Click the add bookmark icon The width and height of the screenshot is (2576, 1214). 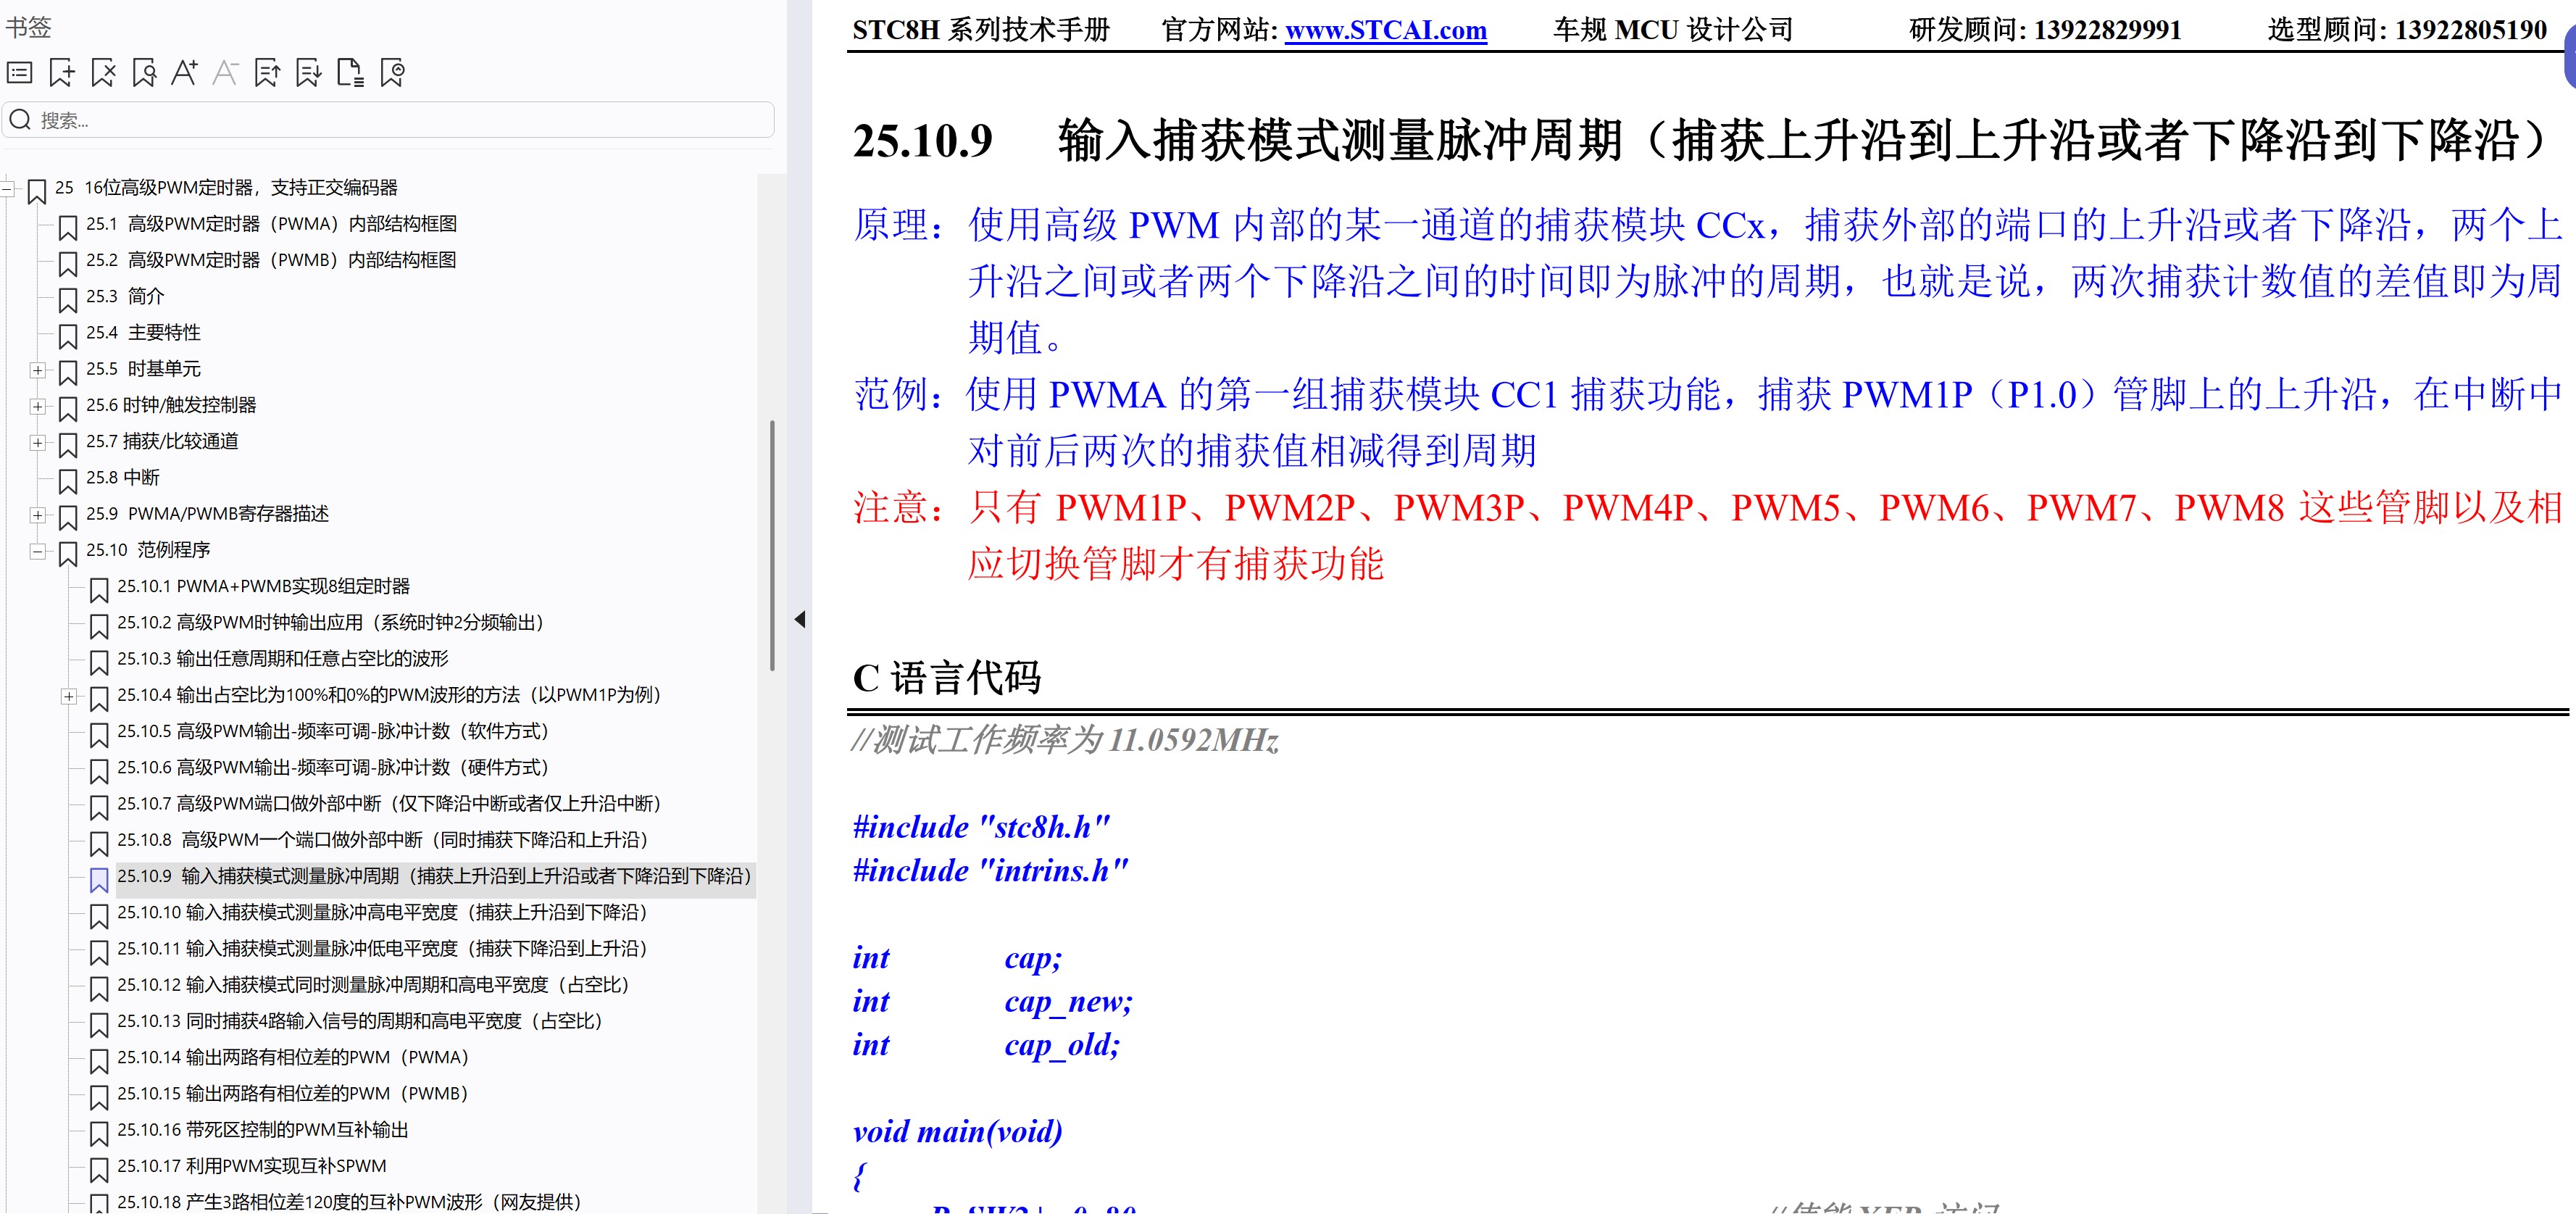tap(62, 72)
